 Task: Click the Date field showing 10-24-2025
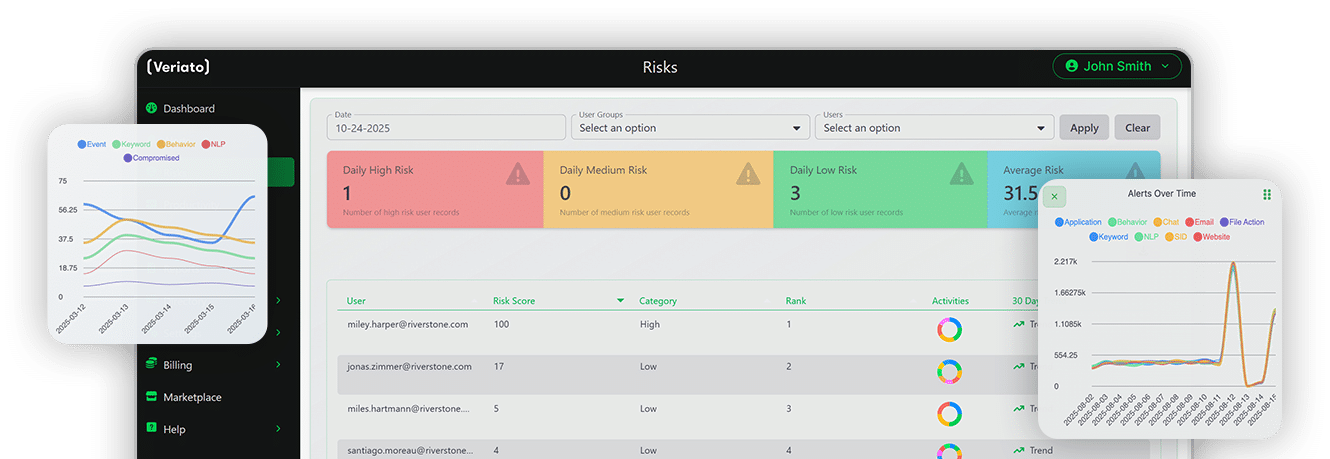446,127
